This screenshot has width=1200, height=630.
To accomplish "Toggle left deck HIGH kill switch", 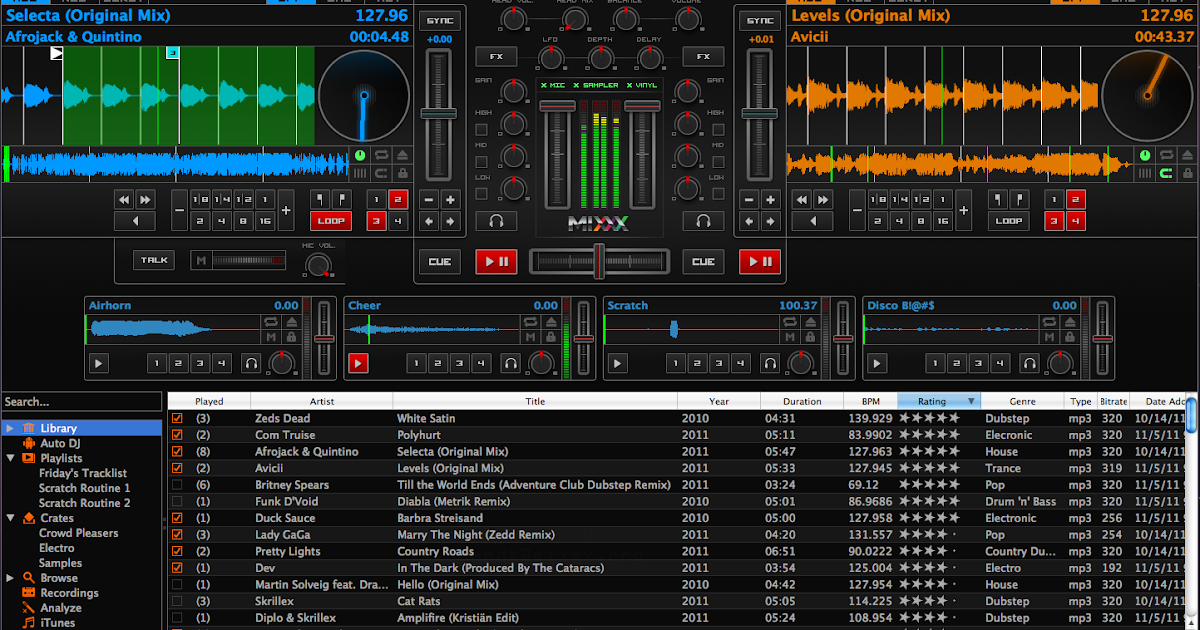I will 481,130.
